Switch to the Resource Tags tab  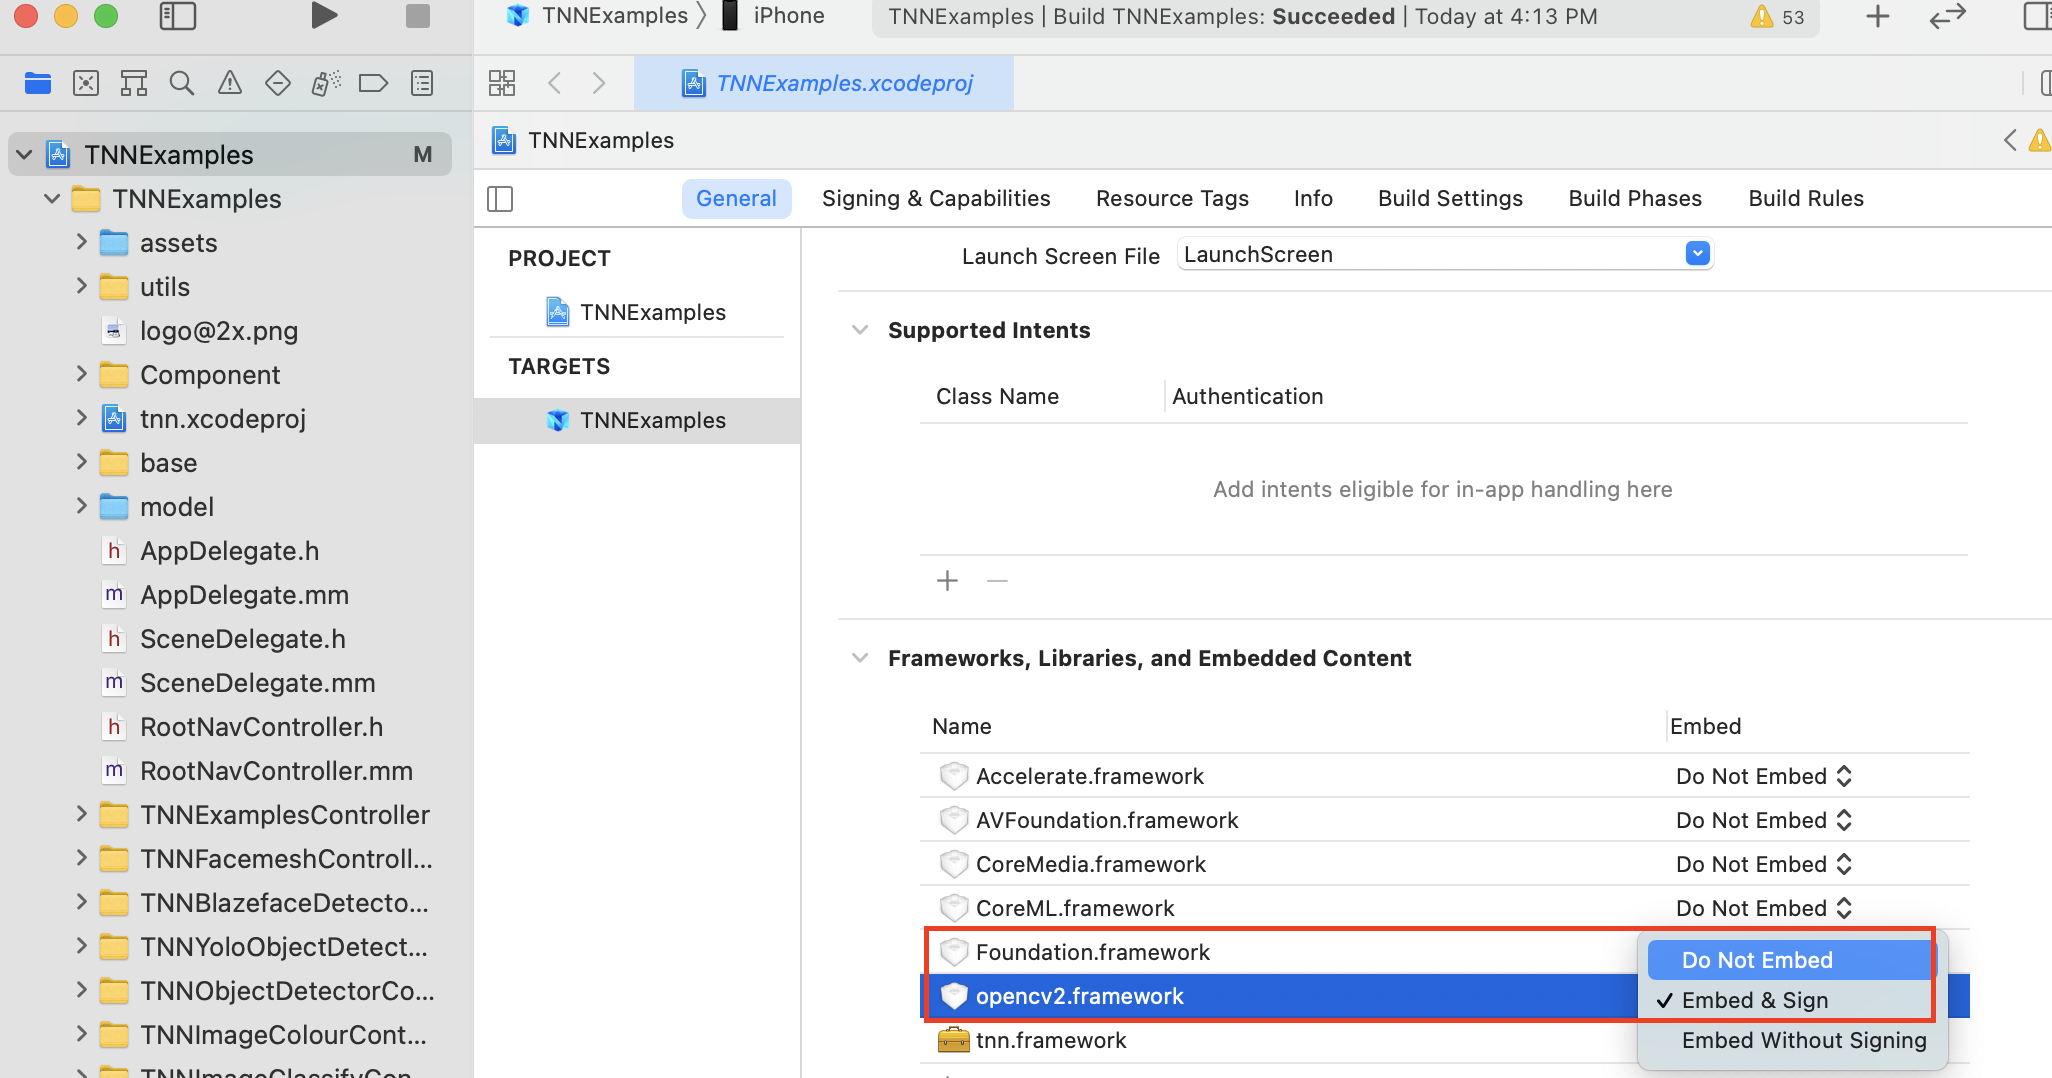coord(1172,198)
